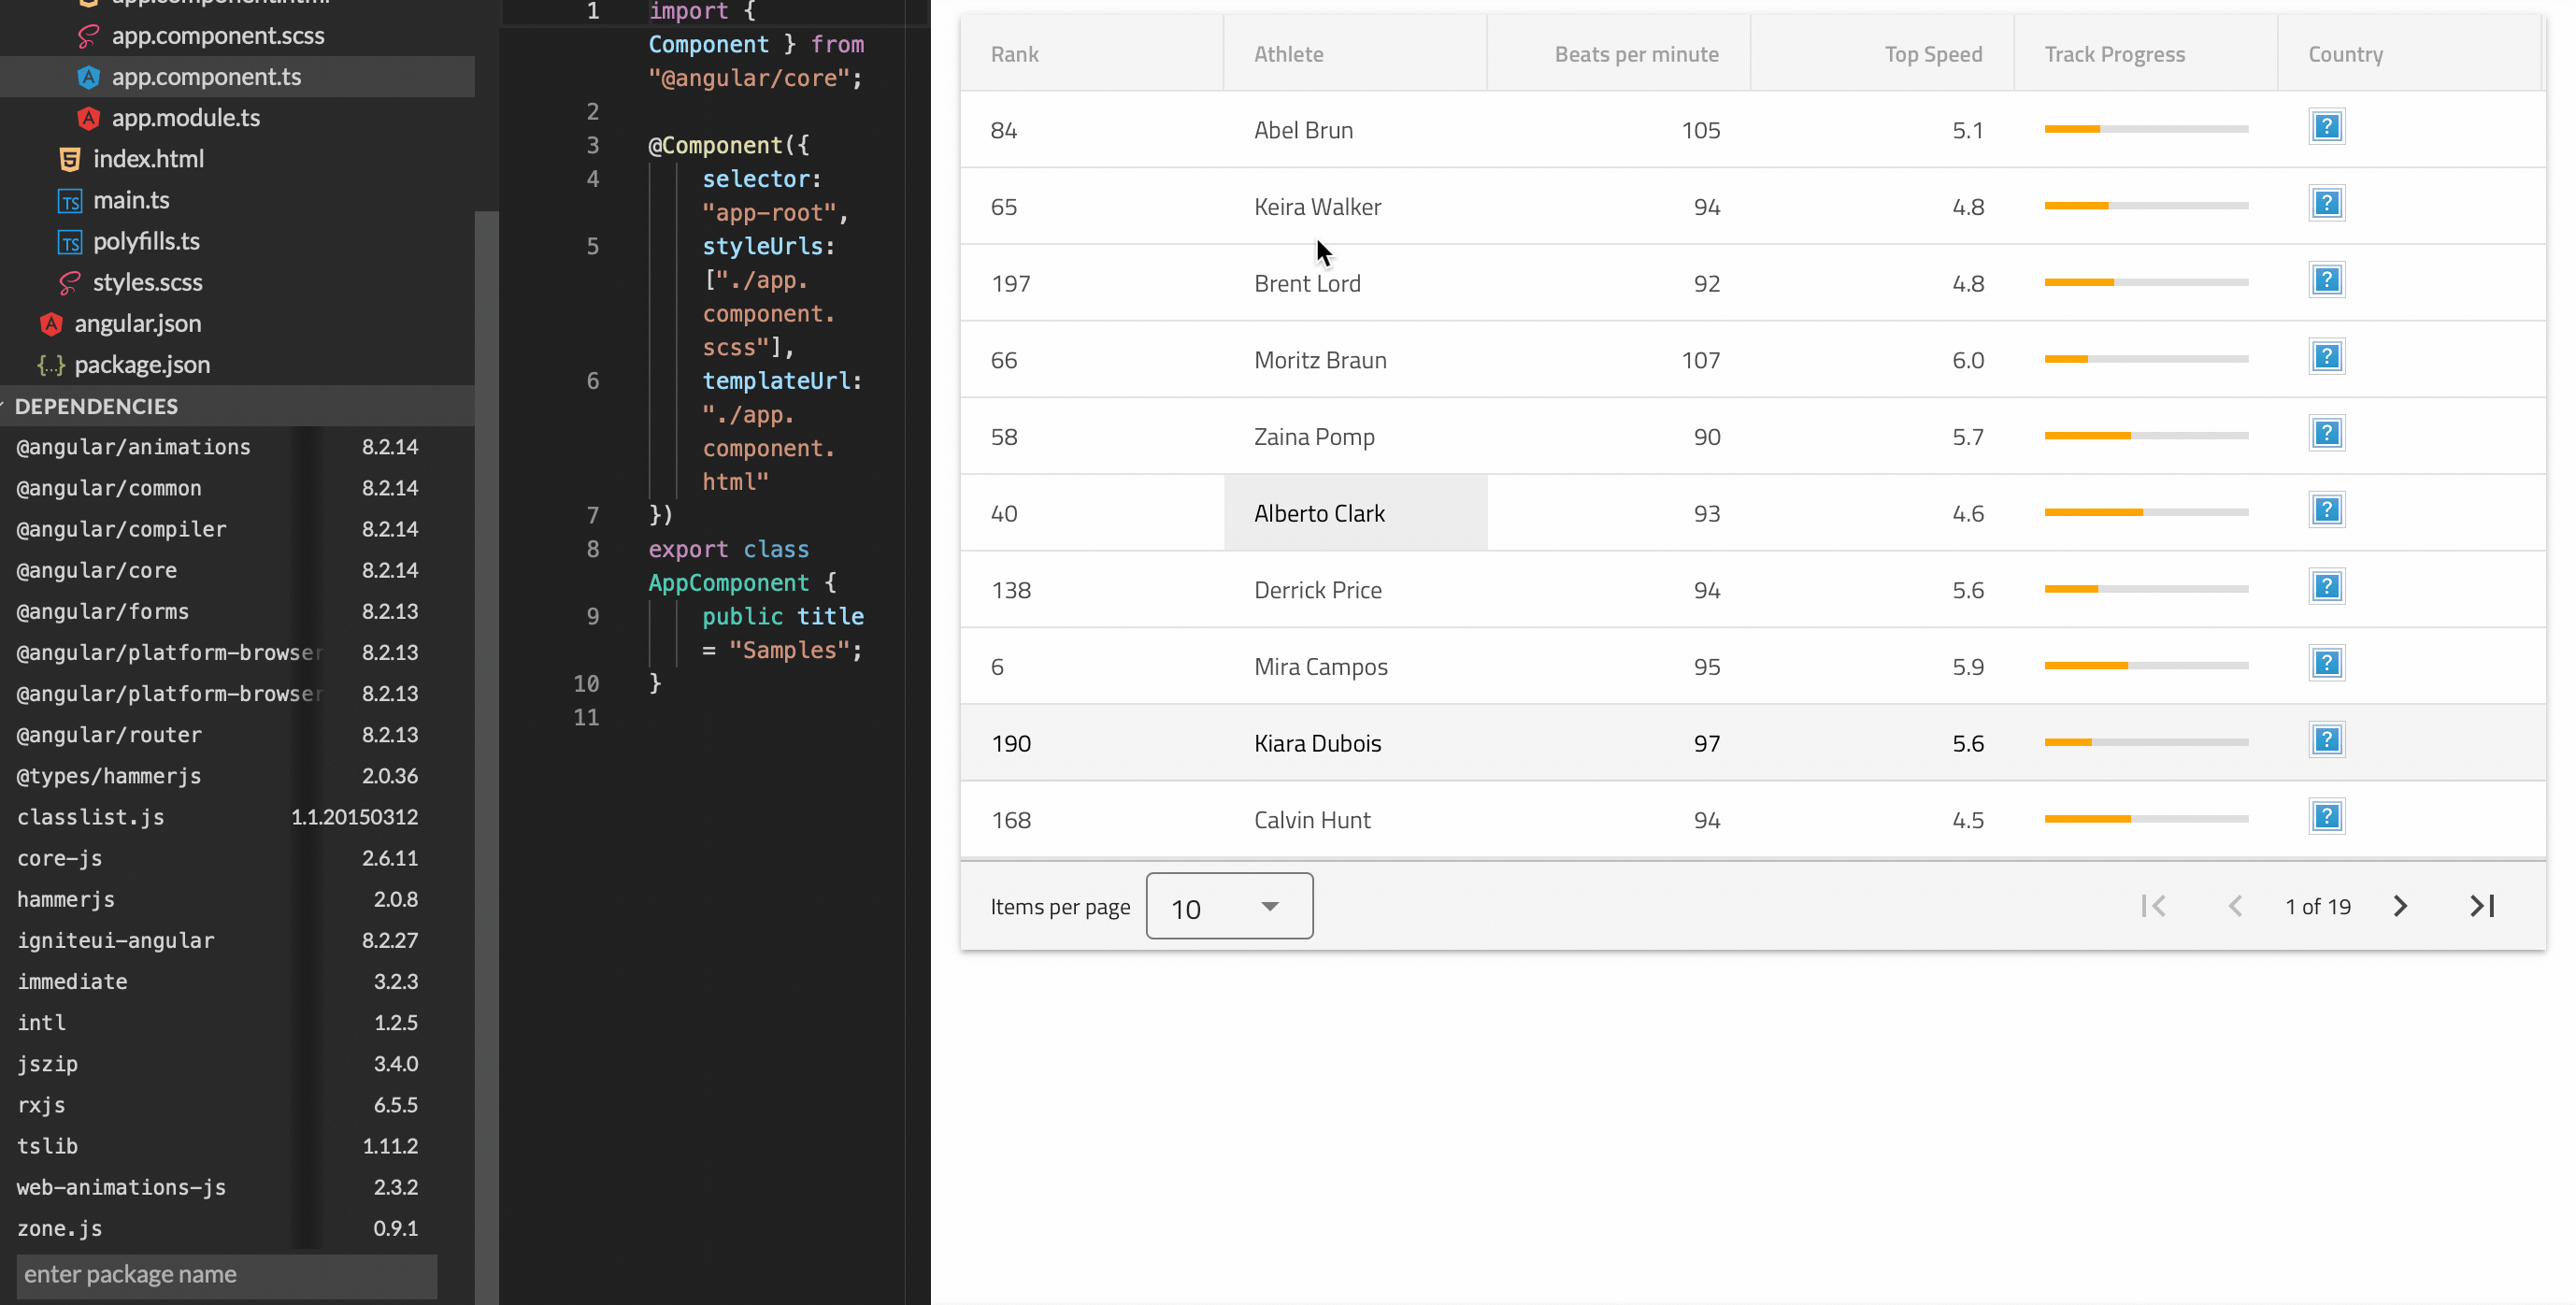Focus the enter package name field
This screenshot has width=2576, height=1305.
[x=227, y=1275]
